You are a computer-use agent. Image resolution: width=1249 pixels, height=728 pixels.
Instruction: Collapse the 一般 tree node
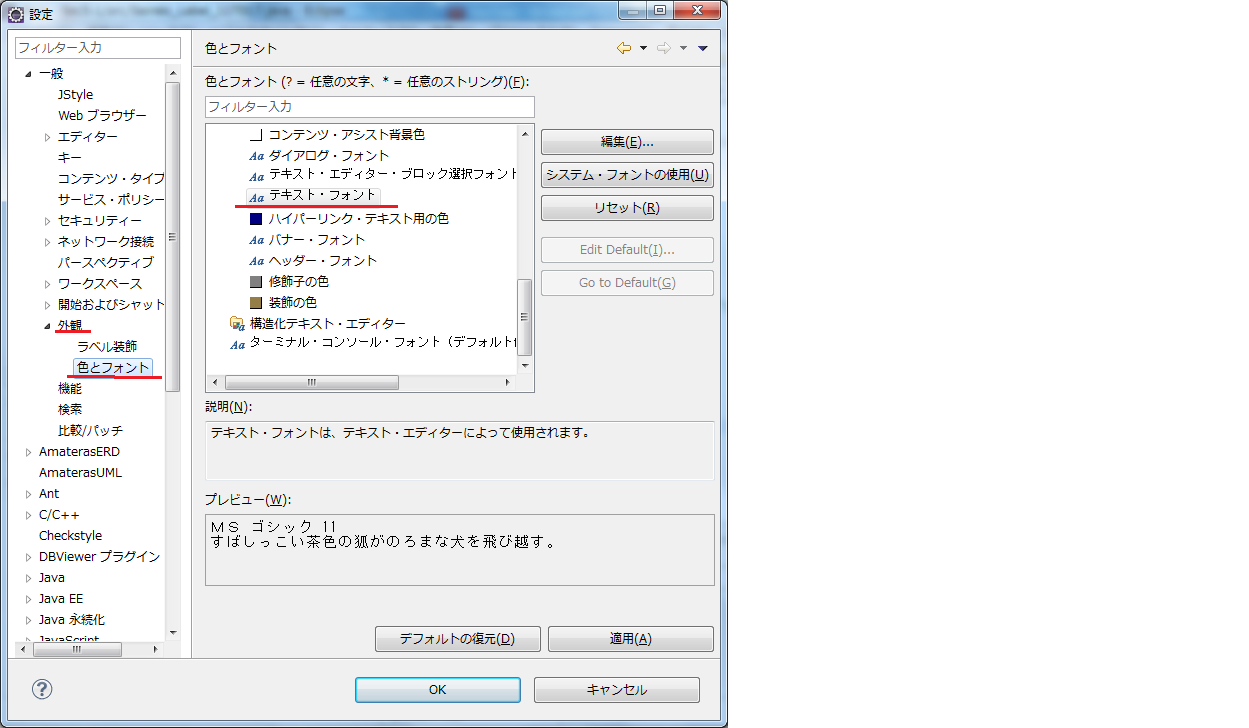coord(28,74)
